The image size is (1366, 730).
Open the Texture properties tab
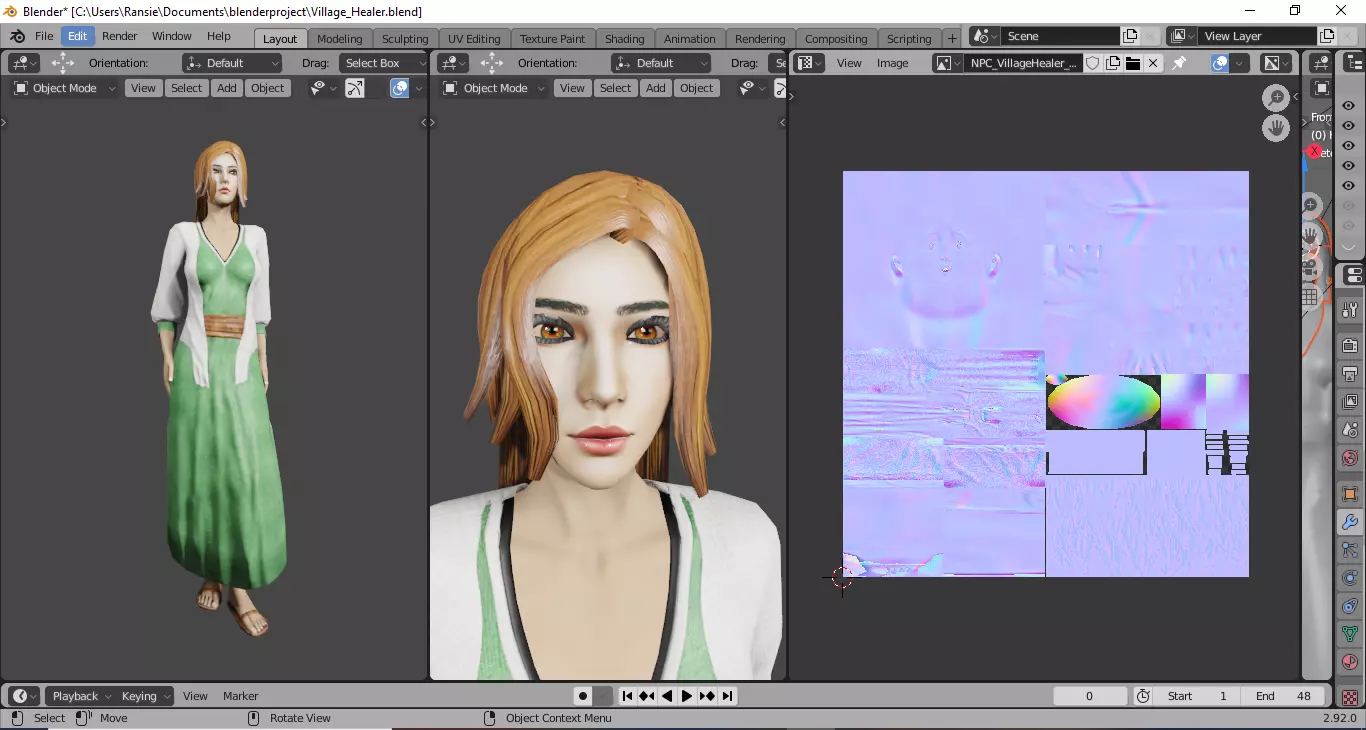pos(1350,697)
